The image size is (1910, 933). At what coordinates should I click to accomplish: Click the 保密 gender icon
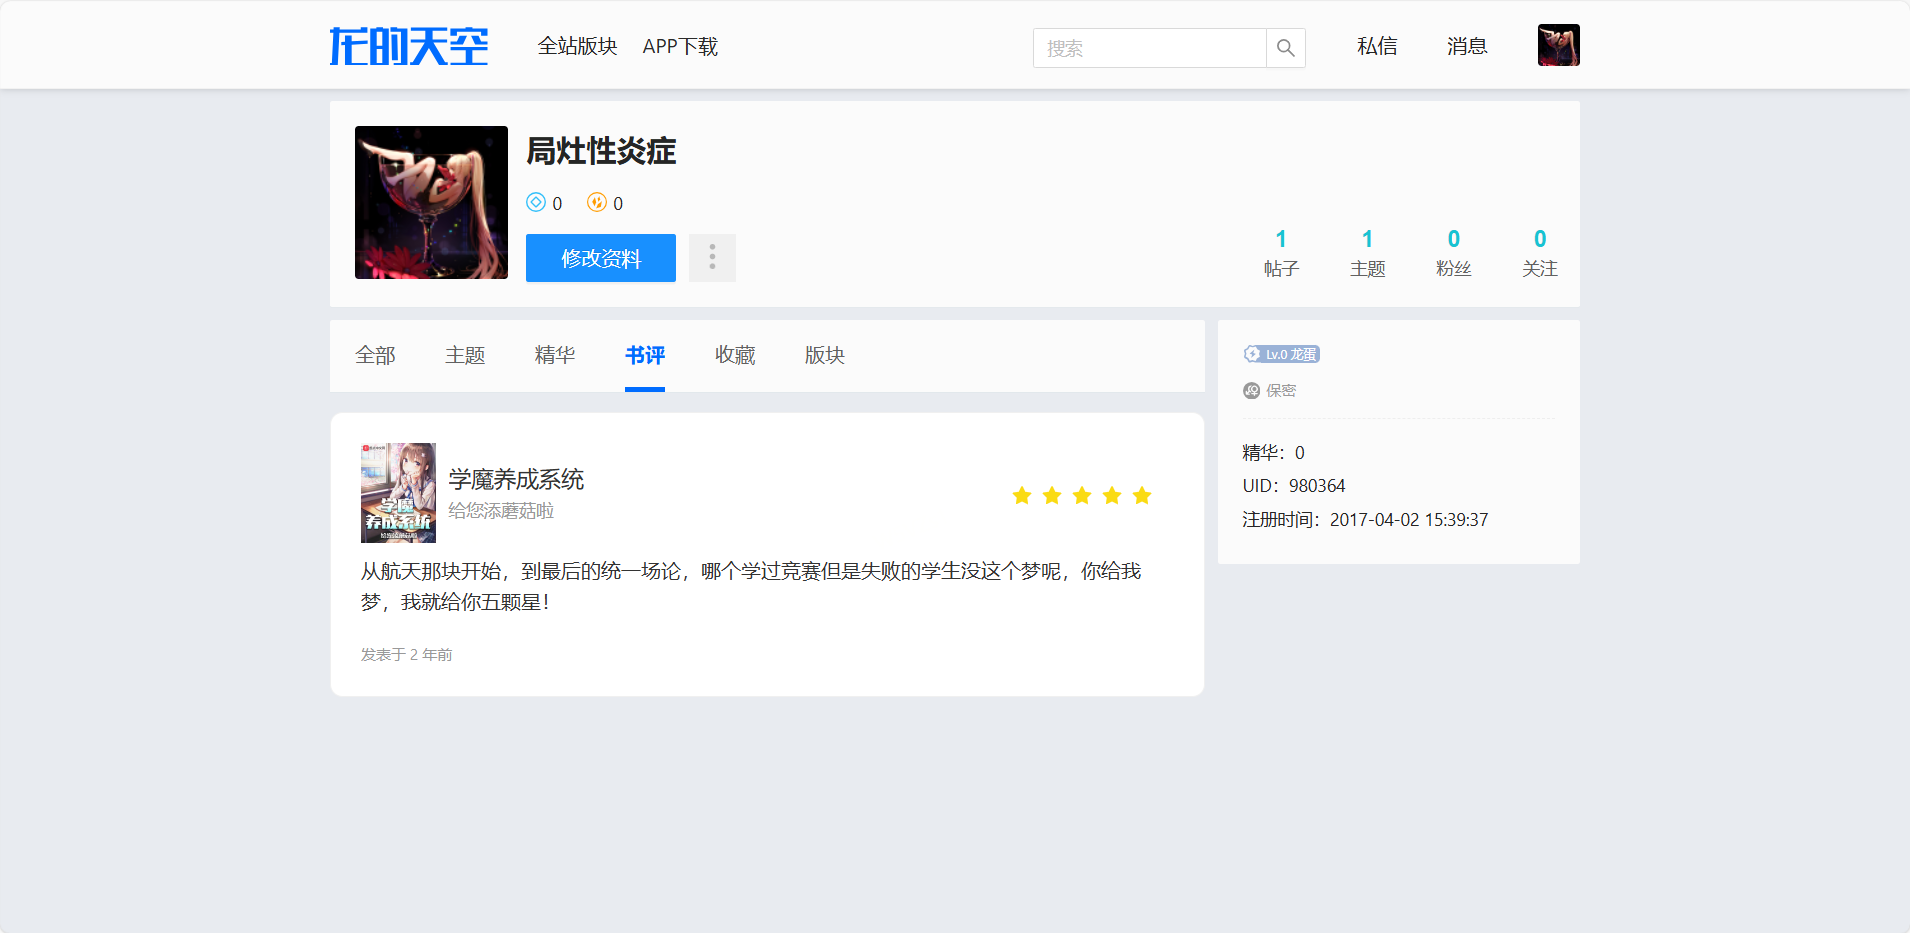[1251, 391]
